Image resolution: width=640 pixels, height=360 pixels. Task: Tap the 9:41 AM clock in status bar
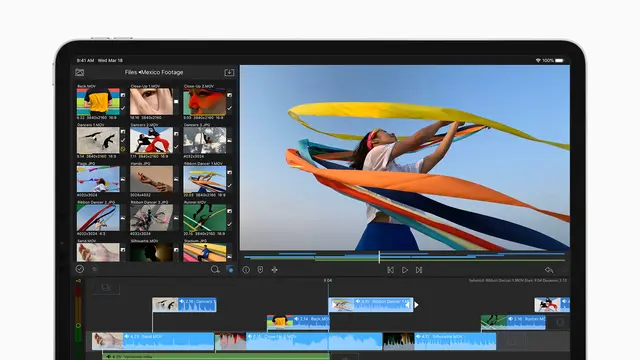(85, 60)
